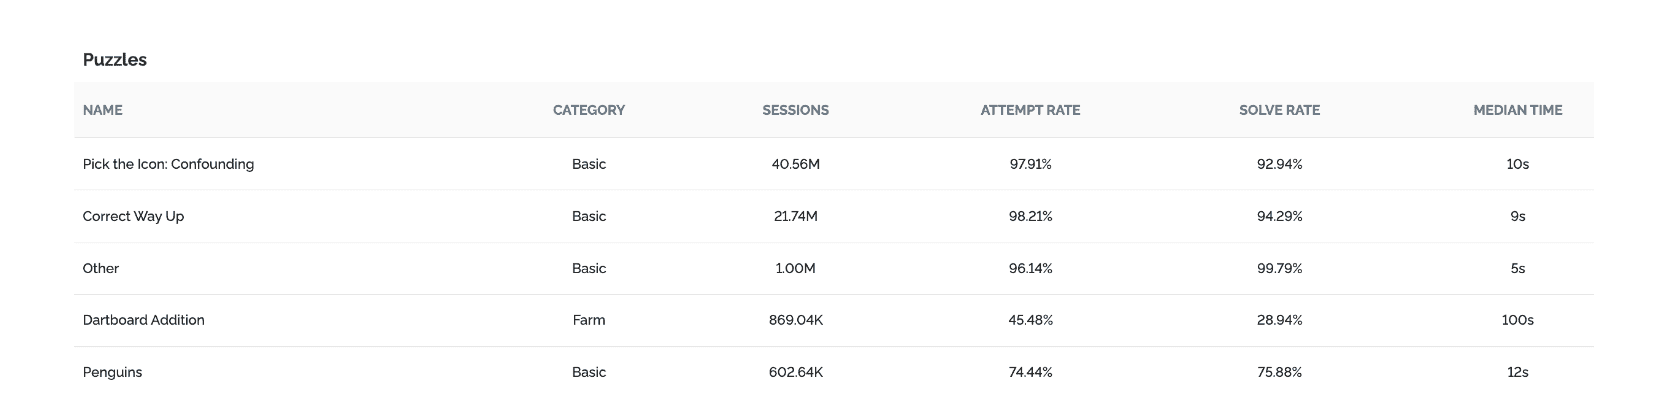Open the Pick the Icon: Confounding puzzle
1662x412 pixels.
coord(168,164)
